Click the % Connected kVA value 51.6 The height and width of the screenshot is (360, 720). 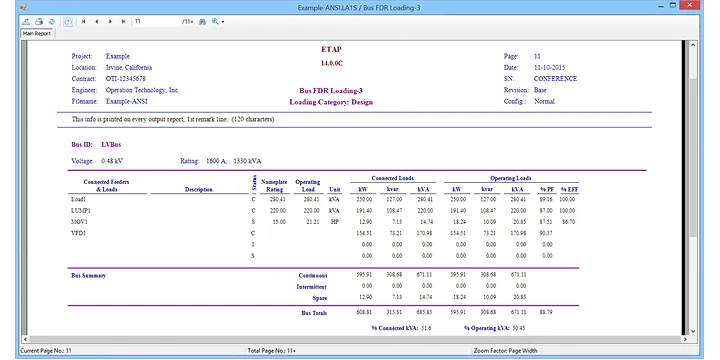coord(427,328)
